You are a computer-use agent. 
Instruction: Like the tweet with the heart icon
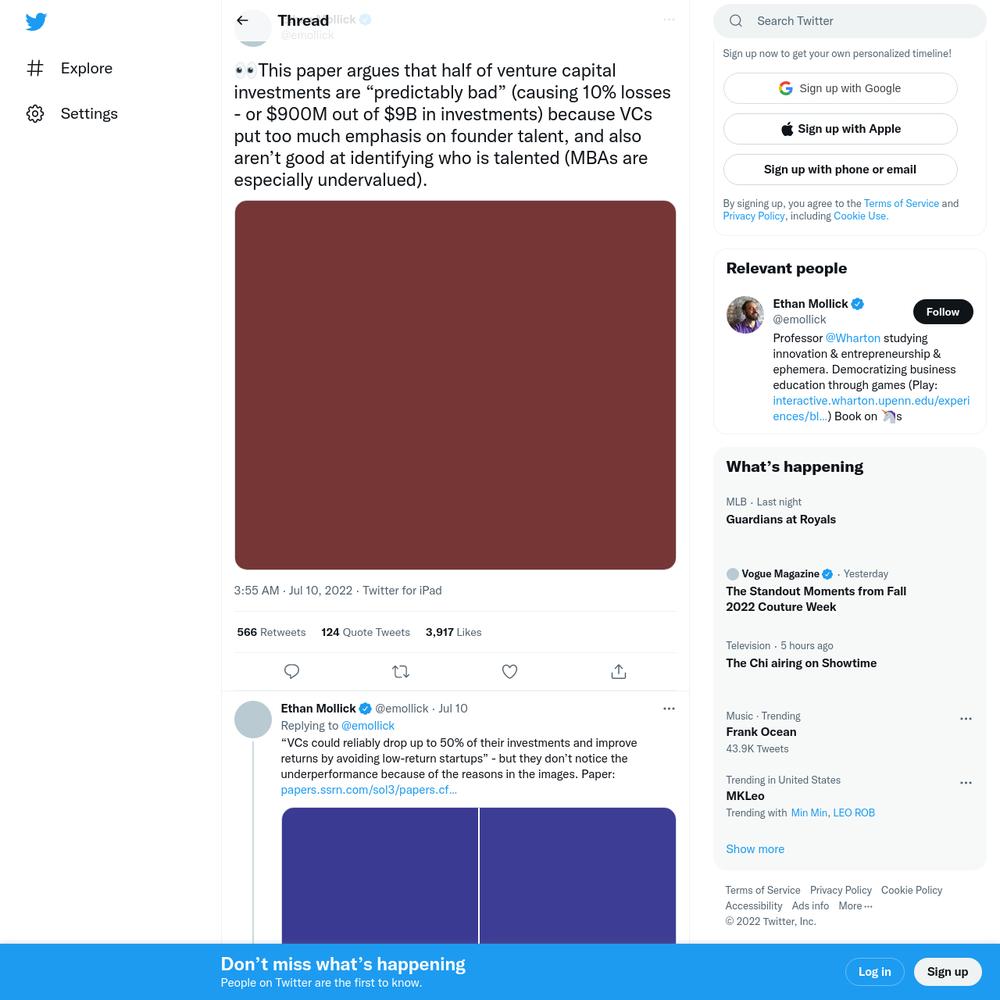pos(510,671)
